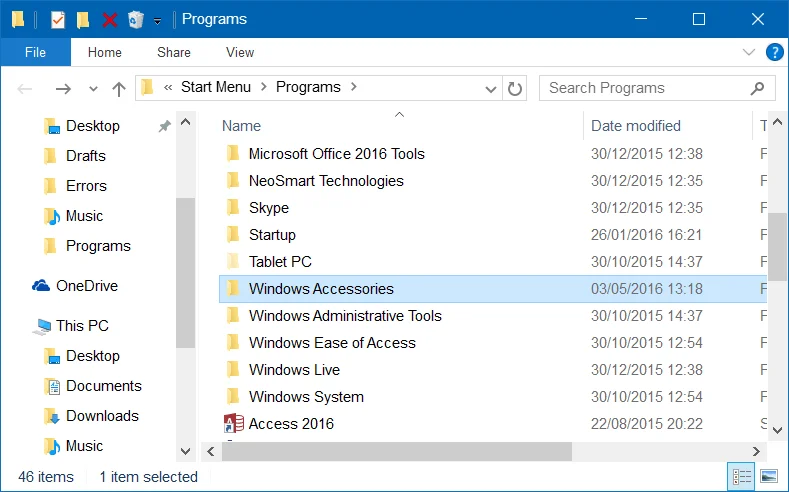Select the NeoSmart Technologies folder
The height and width of the screenshot is (492, 789).
[326, 181]
